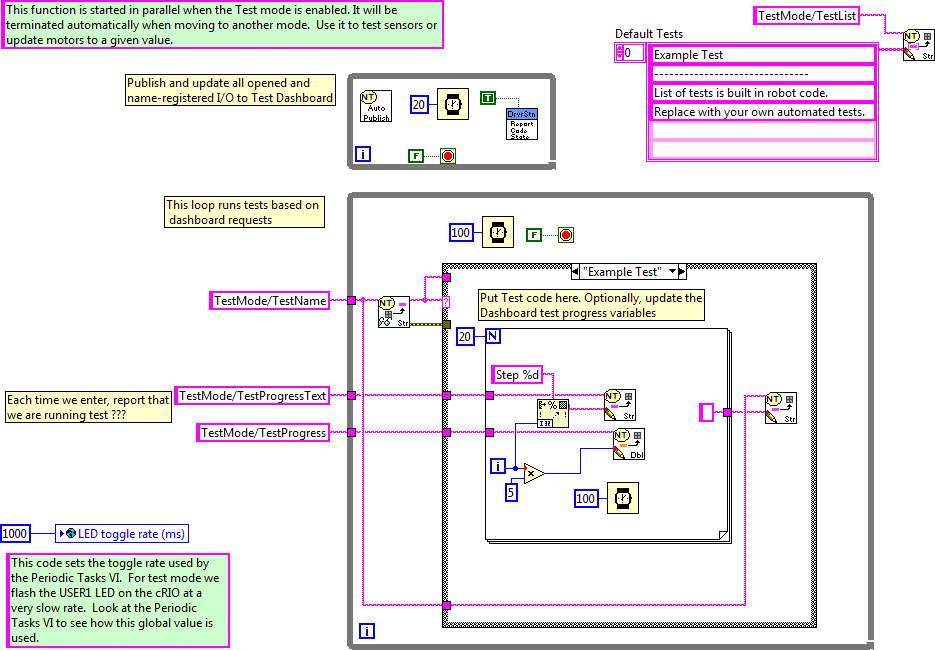The height and width of the screenshot is (650, 935).
Task: Open the case selector dropdown arrow
Action: pyautogui.click(x=673, y=271)
